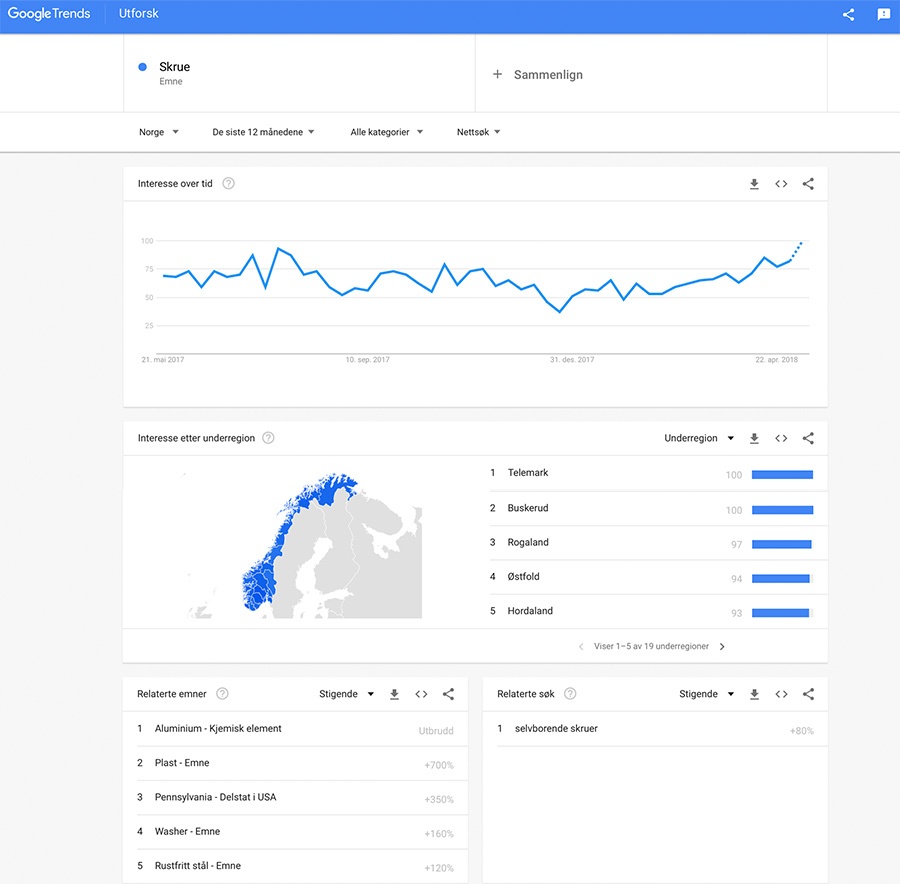Open the Alle kategorier dropdown
This screenshot has height=884, width=900.
pyautogui.click(x=386, y=131)
